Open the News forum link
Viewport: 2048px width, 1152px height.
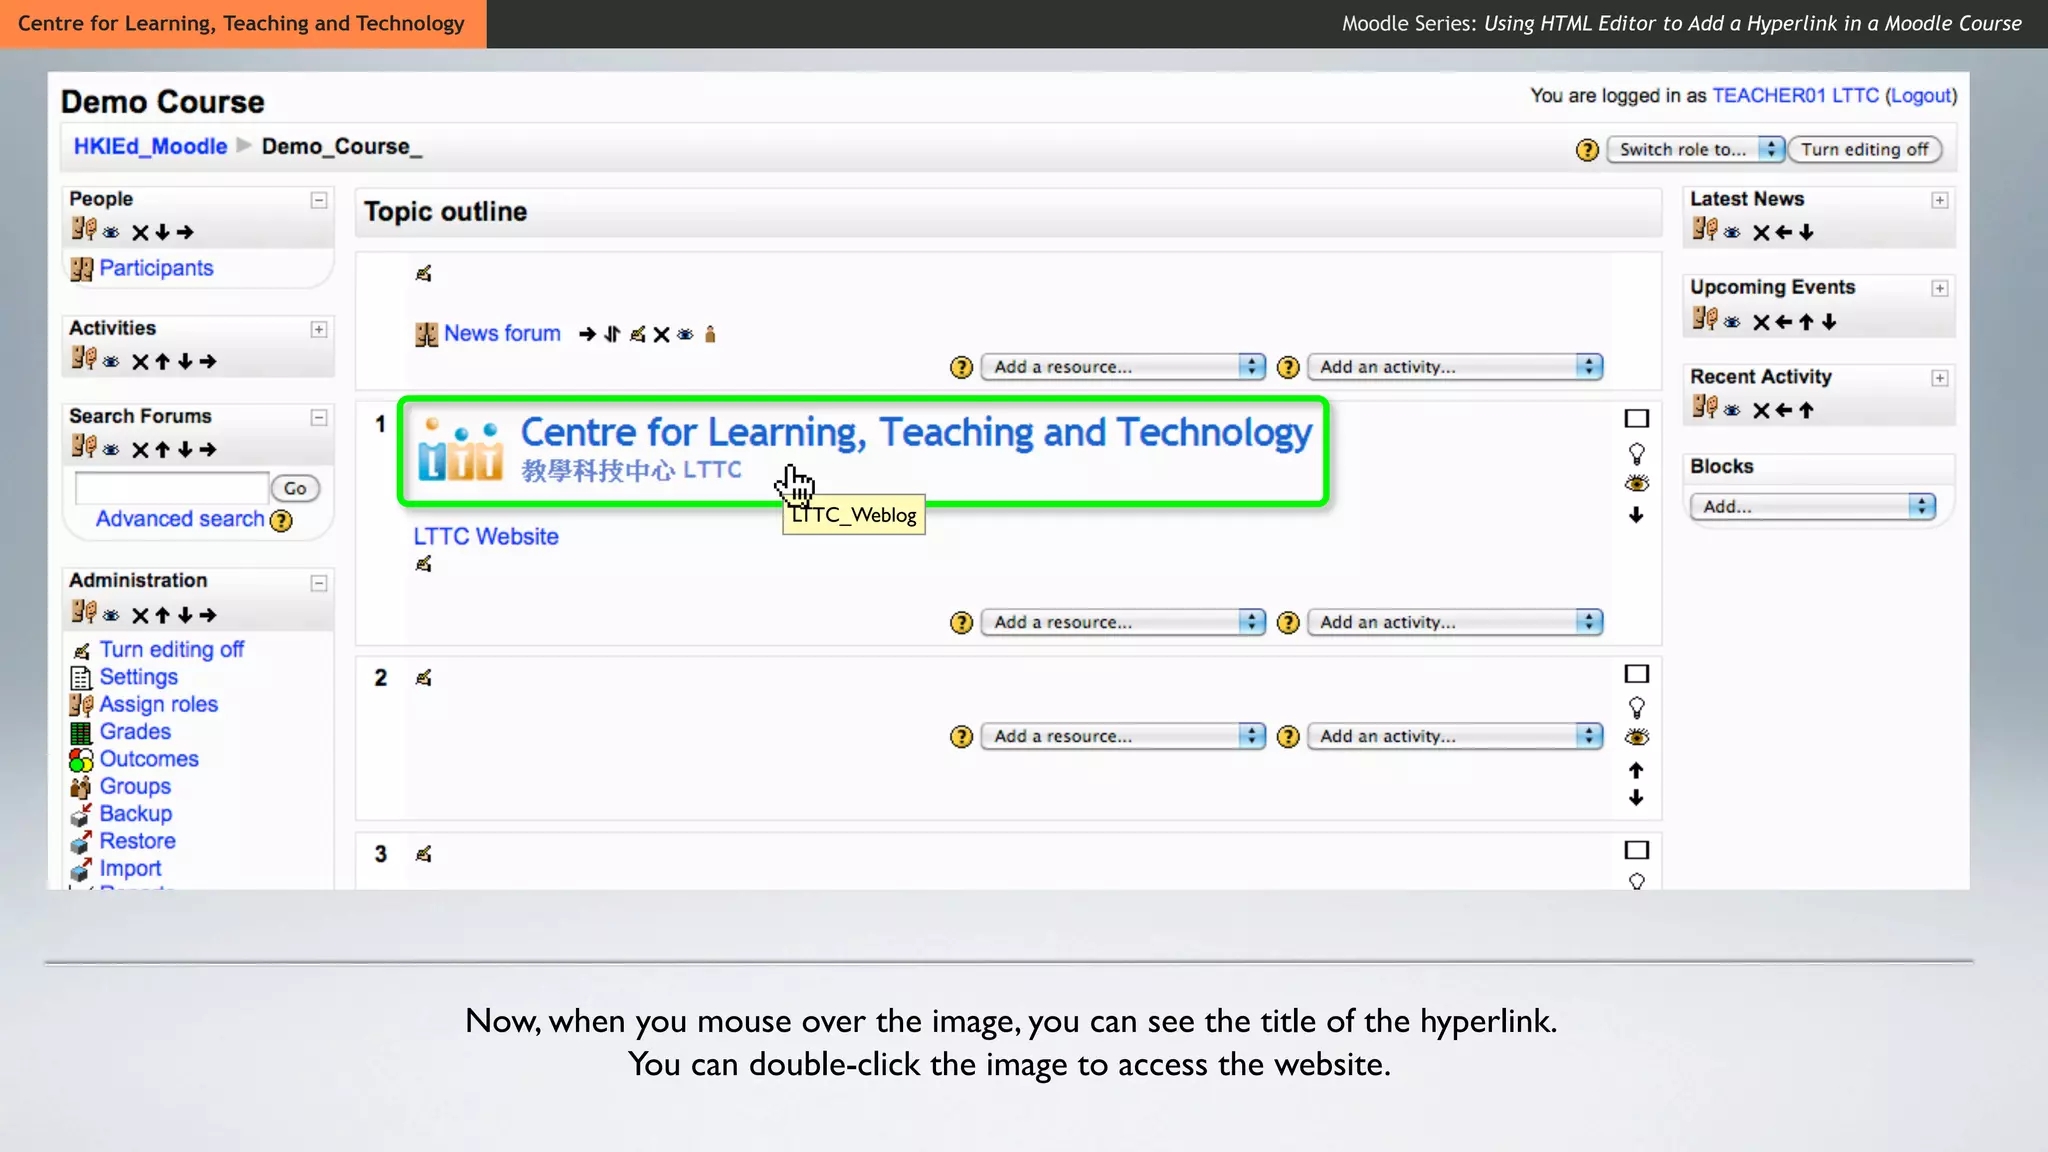coord(502,333)
